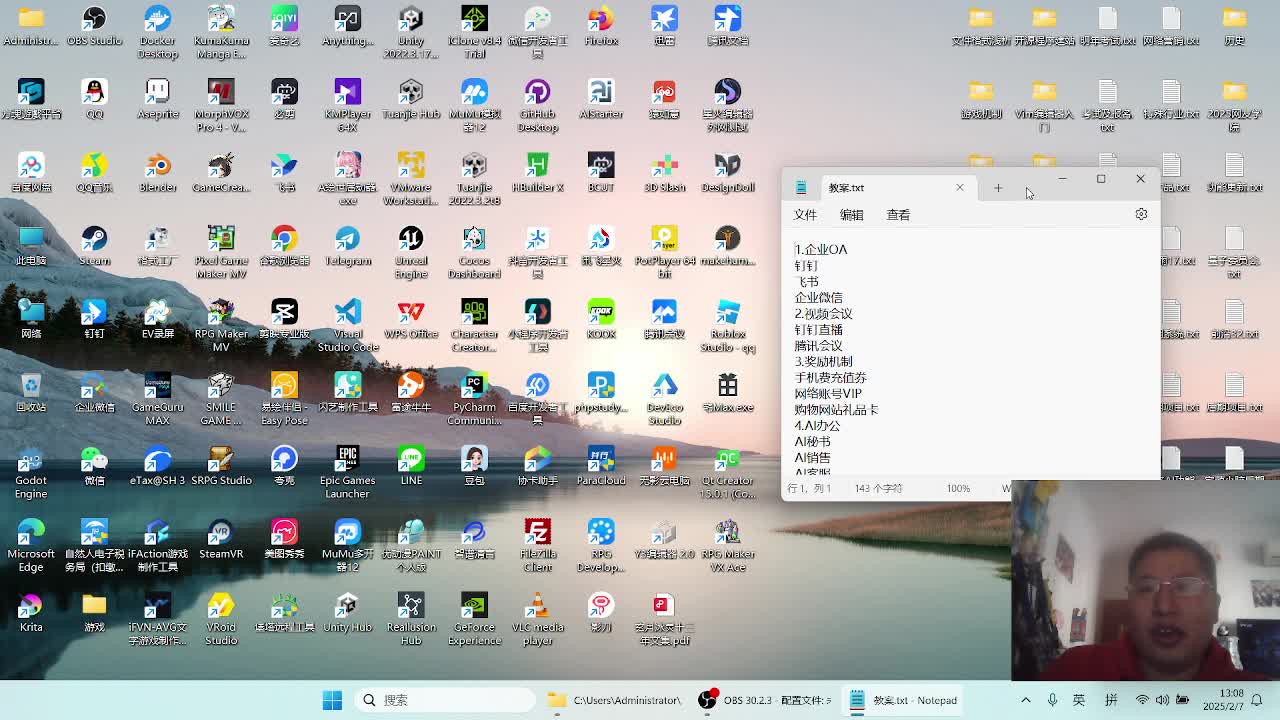Select the PotPlayer 64 bit shortcut
The width and height of the screenshot is (1280, 720).
[664, 252]
